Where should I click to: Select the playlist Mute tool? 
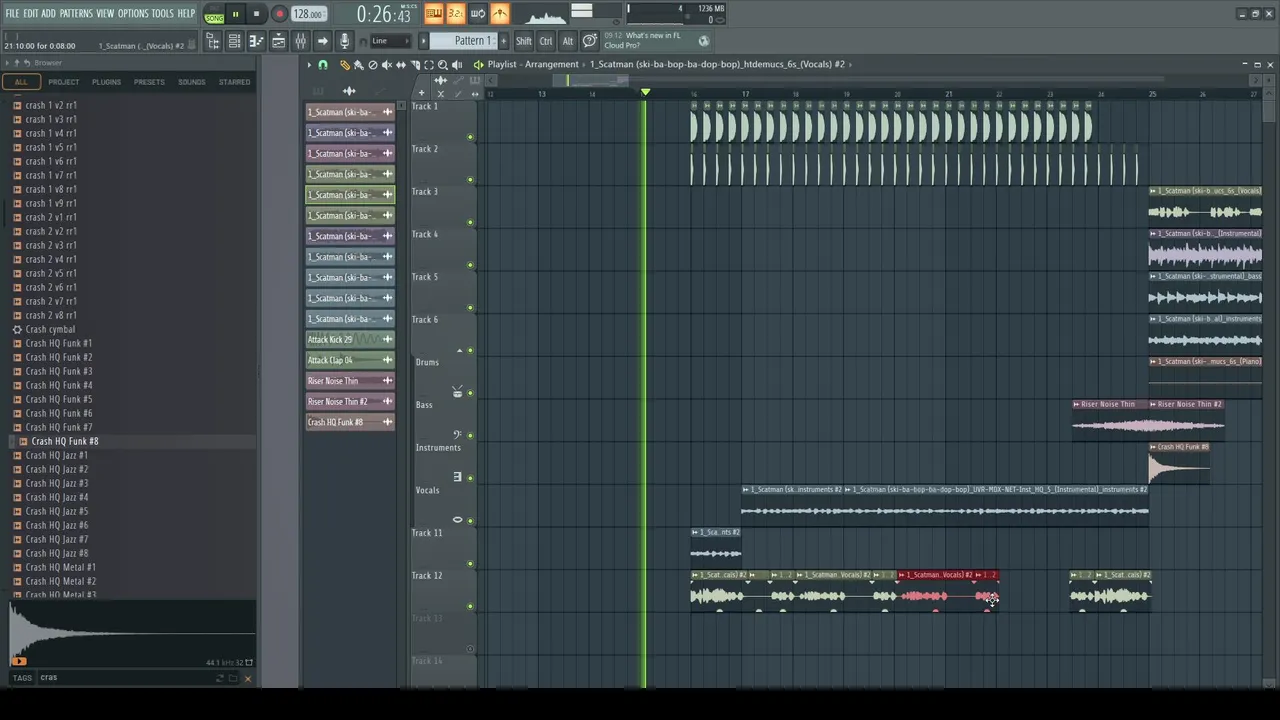coord(387,65)
